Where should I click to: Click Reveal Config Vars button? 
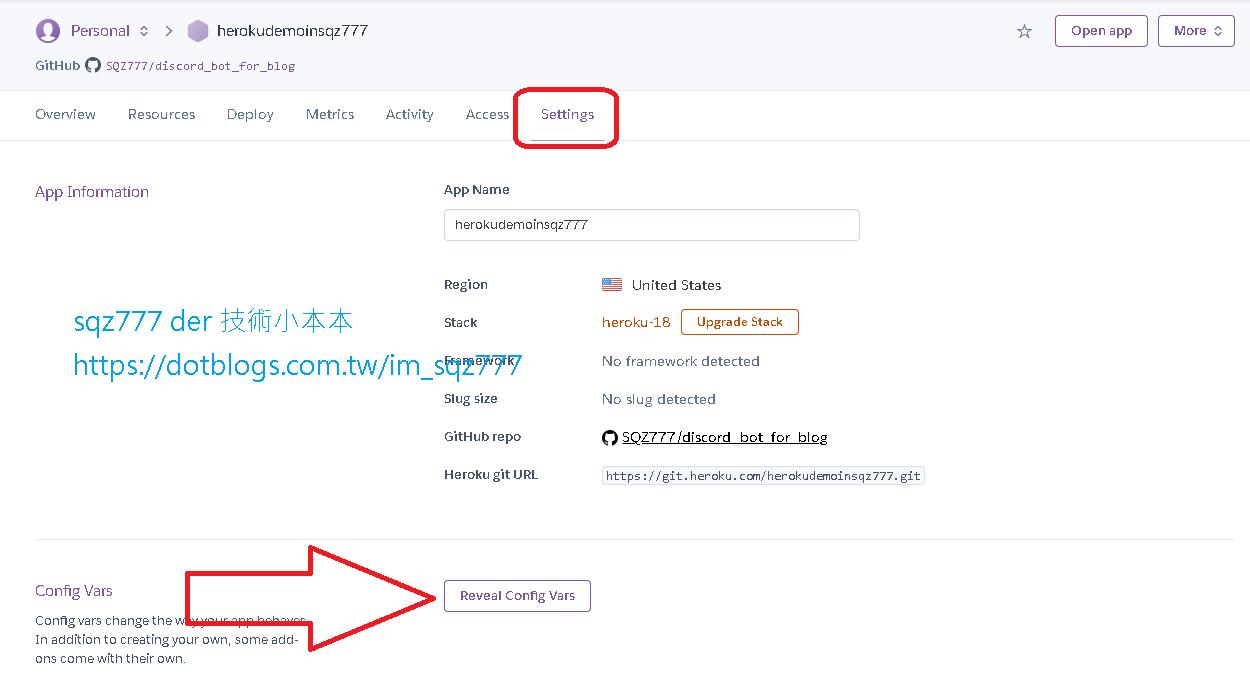tap(517, 596)
